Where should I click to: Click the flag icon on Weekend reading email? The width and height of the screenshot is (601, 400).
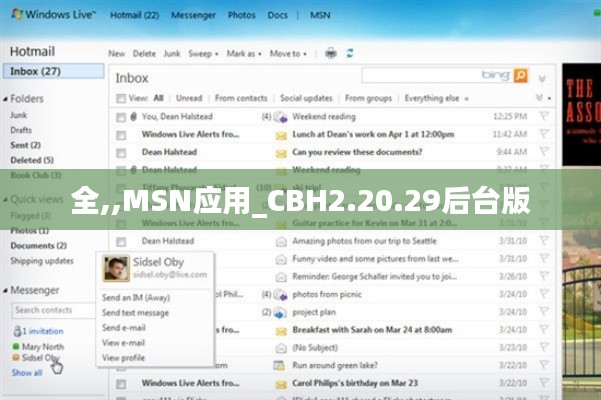[544, 117]
